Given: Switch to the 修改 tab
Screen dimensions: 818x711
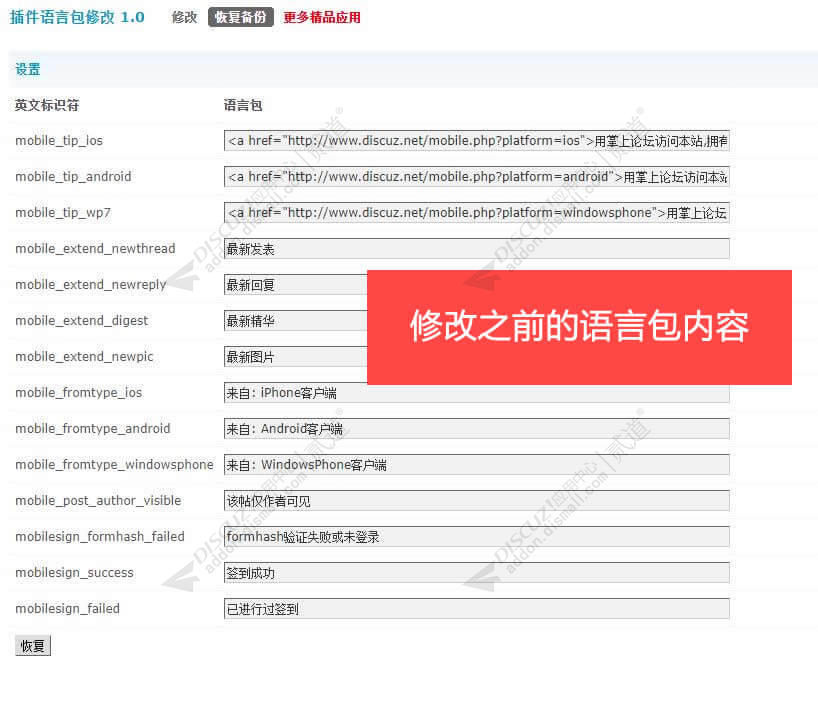Looking at the screenshot, I should [x=184, y=17].
